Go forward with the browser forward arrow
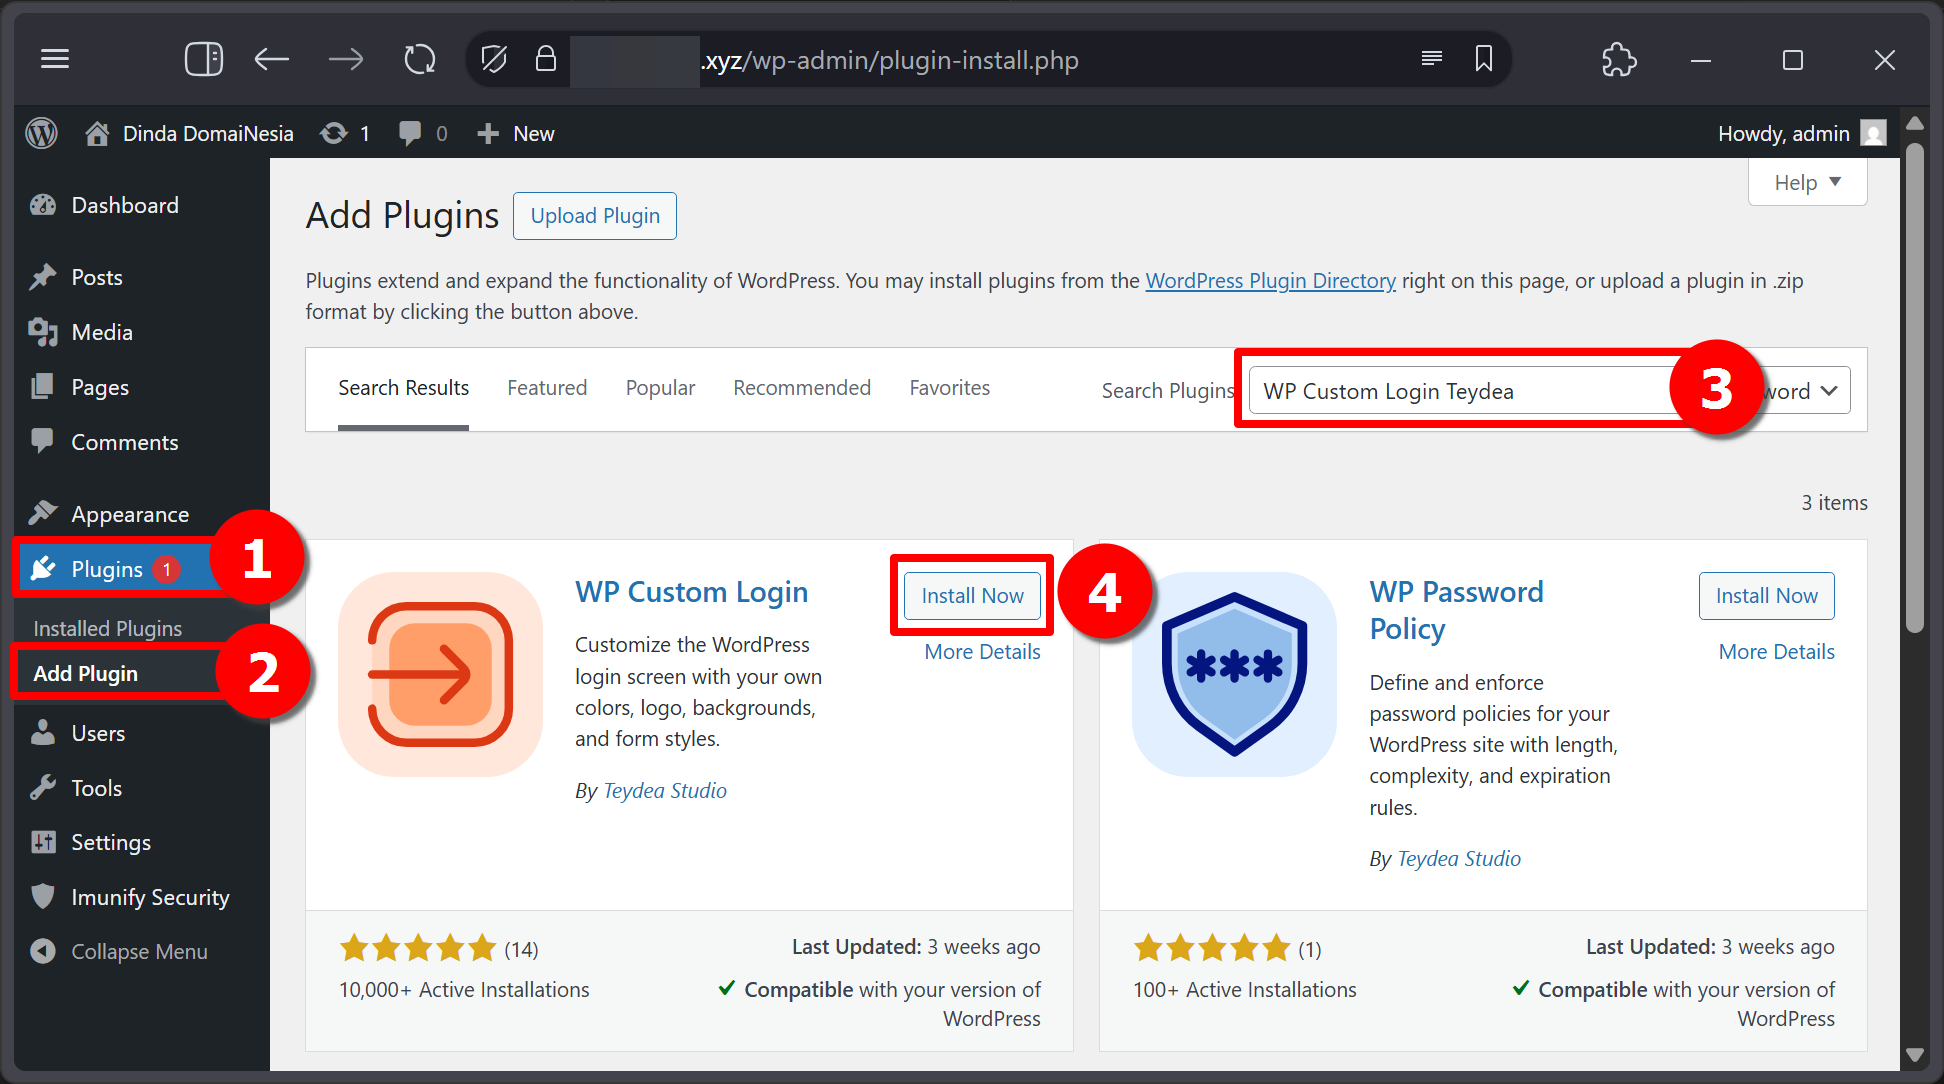1944x1084 pixels. [346, 60]
